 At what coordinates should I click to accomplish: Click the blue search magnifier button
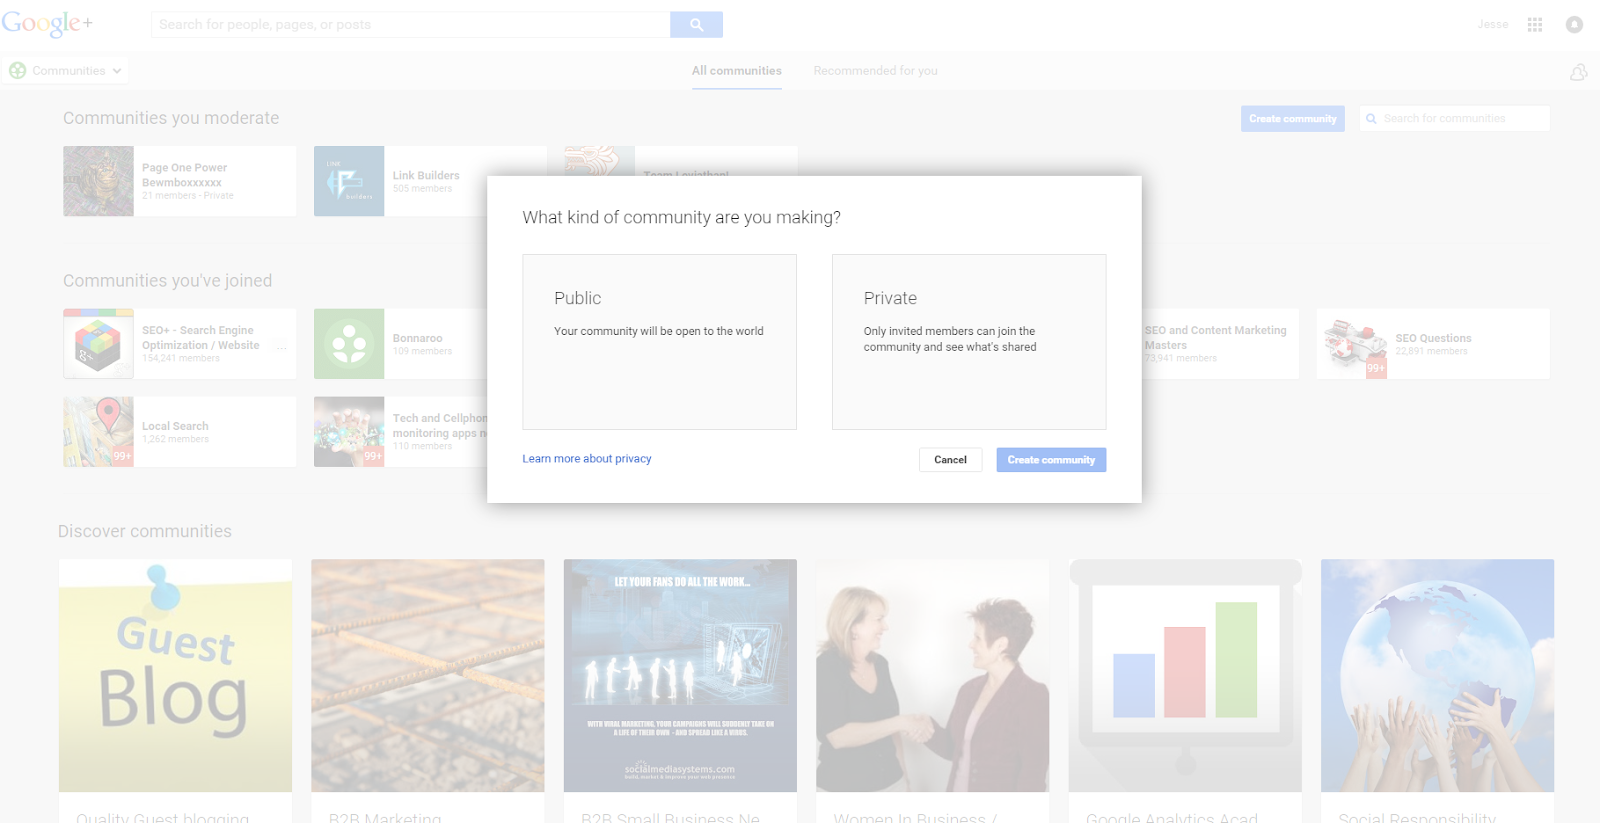(x=696, y=25)
